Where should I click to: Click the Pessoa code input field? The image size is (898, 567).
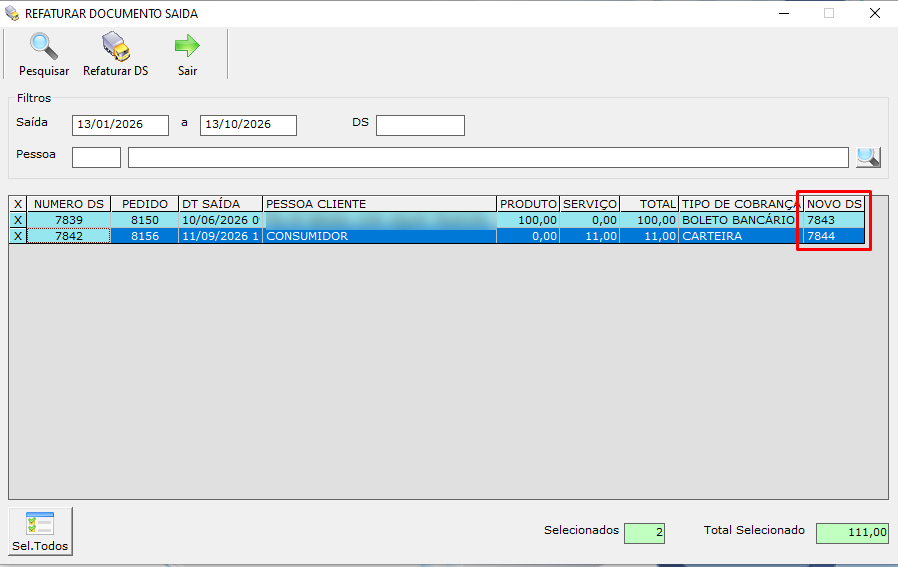pos(96,157)
